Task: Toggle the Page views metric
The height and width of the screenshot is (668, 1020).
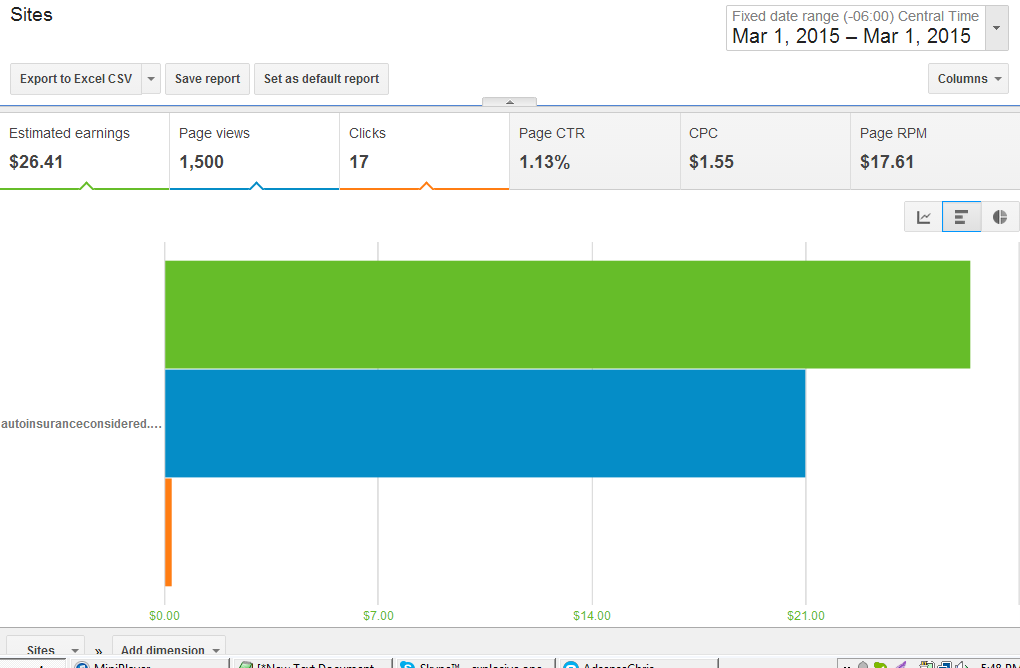Action: pyautogui.click(x=254, y=151)
